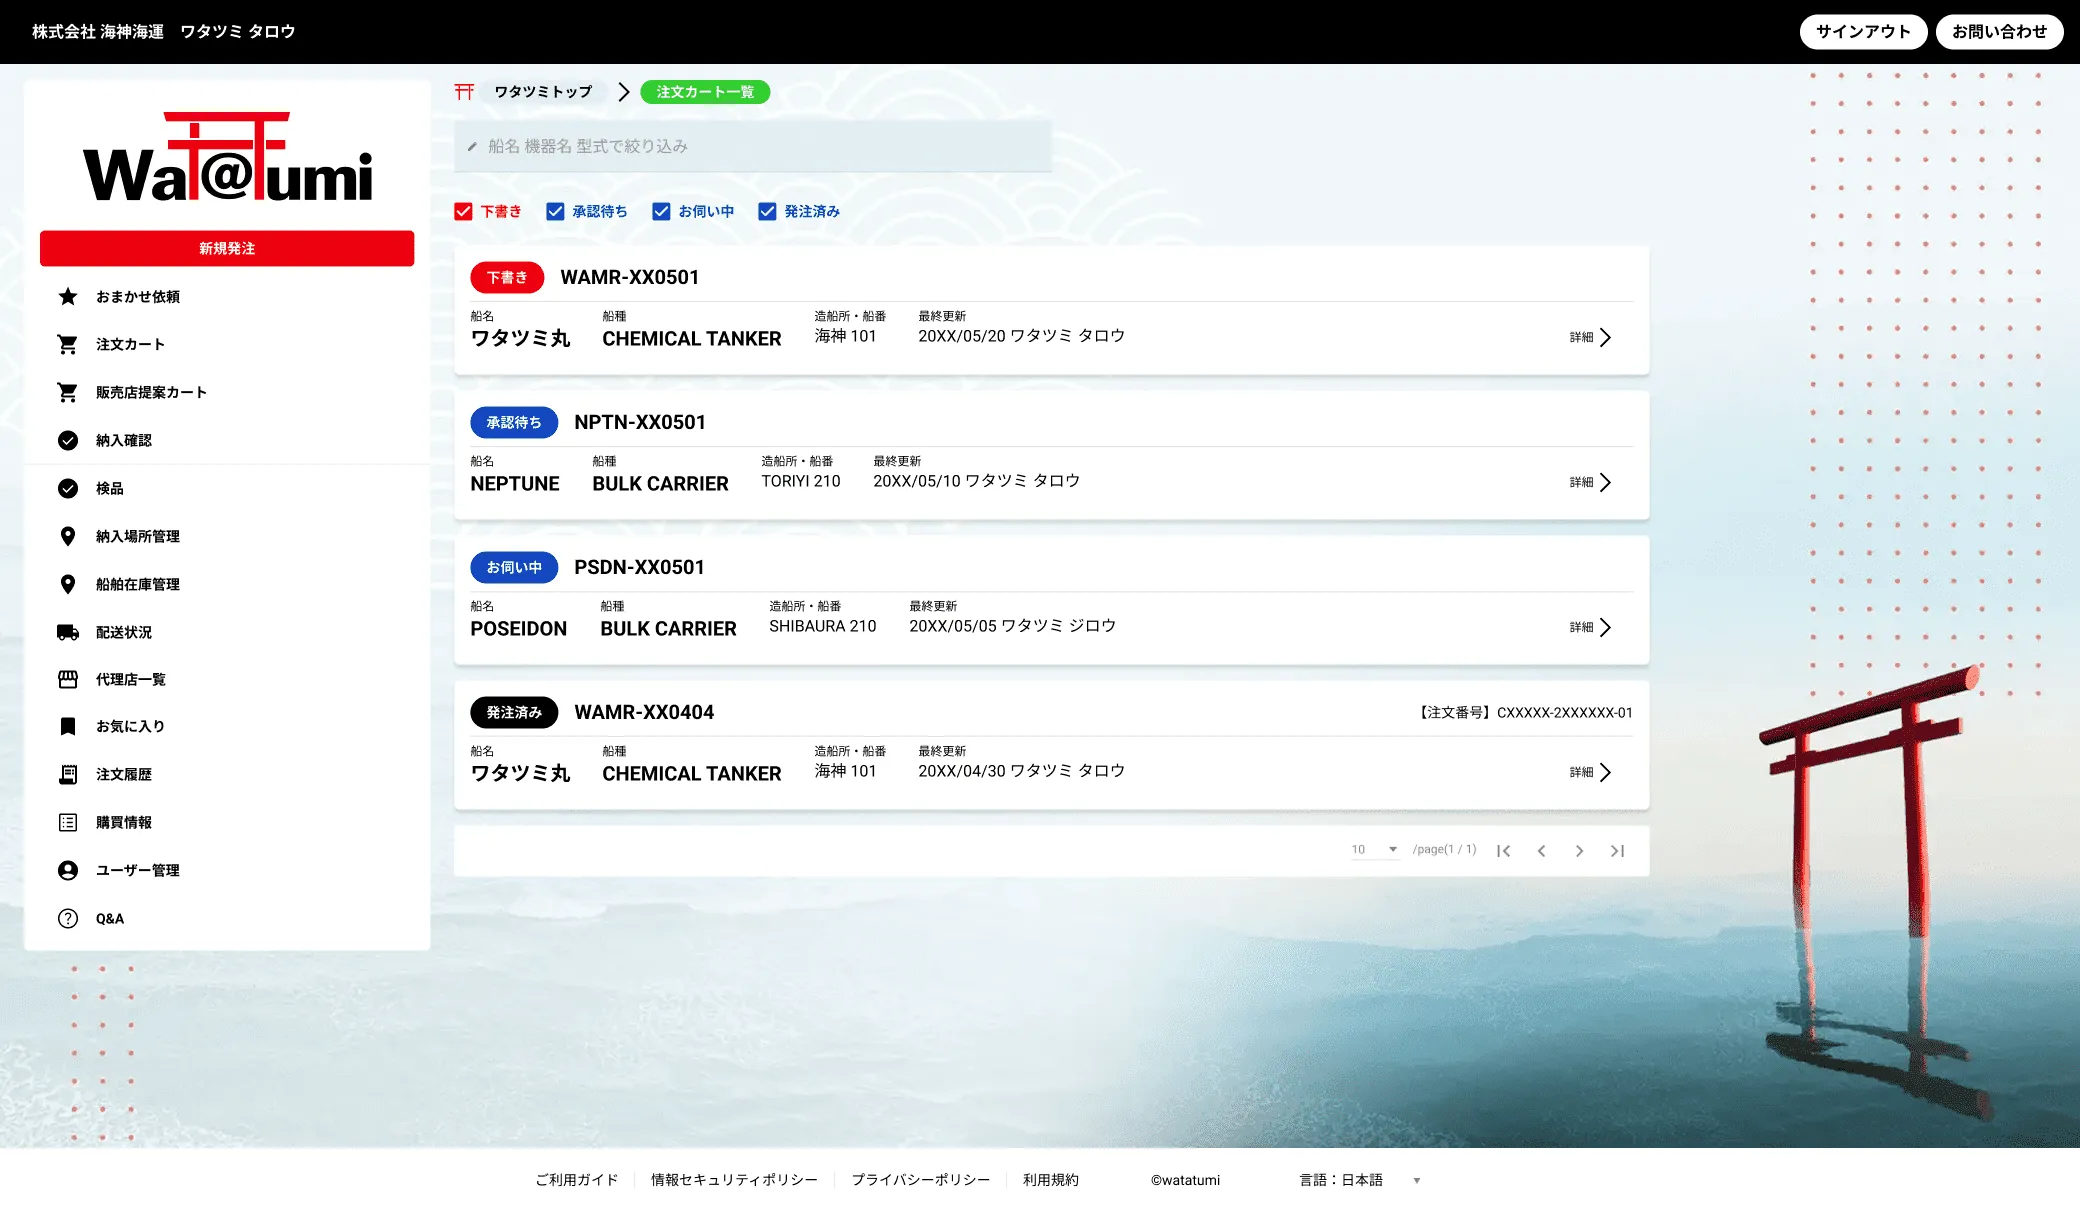2080x1212 pixels.
Task: Select the 注文履歴 menu item
Action: point(124,774)
